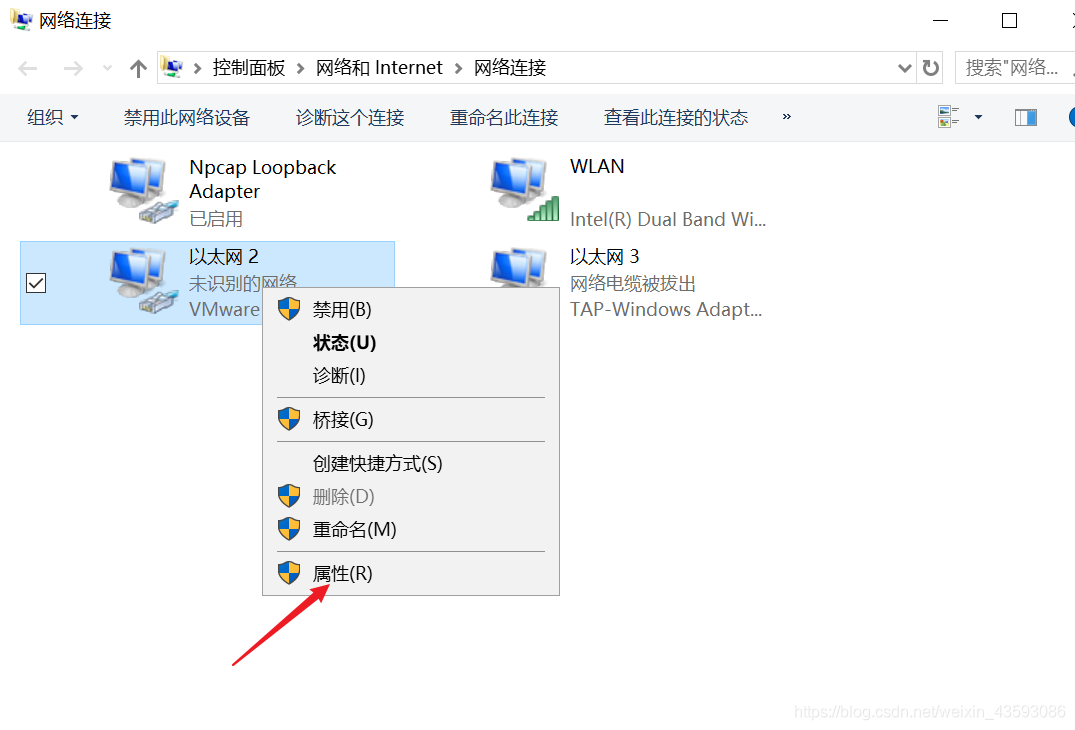Click the 以太网 3 adapter icon
This screenshot has width=1075, height=730.
pyautogui.click(x=517, y=271)
